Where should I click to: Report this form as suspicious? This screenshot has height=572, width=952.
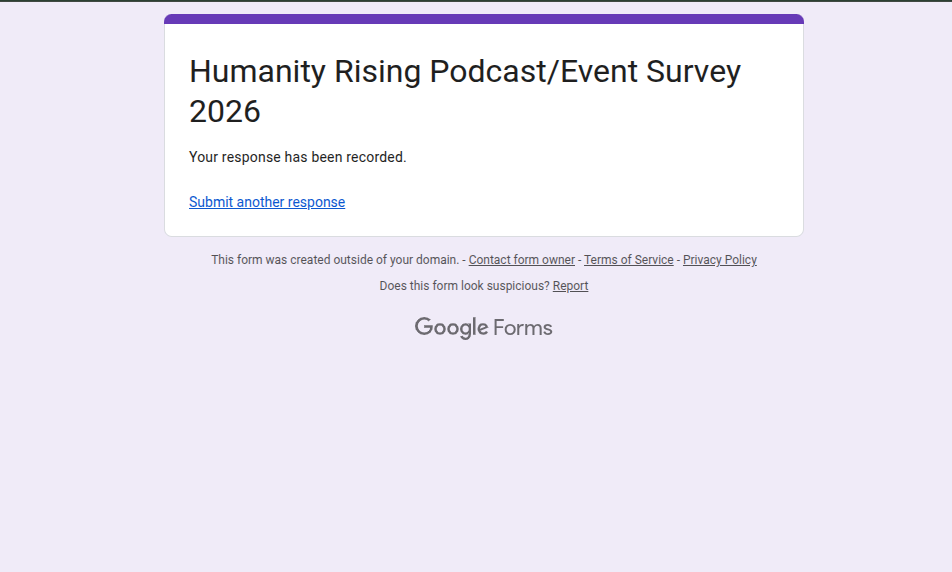coord(570,286)
